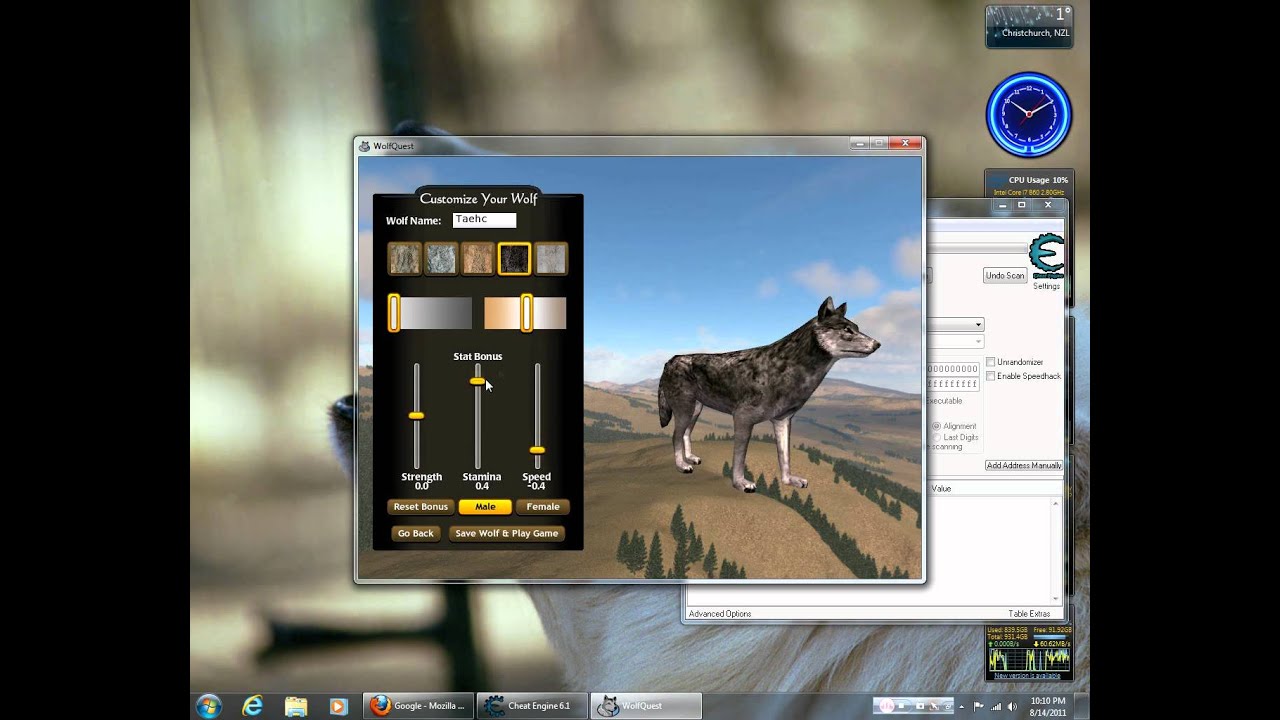The height and width of the screenshot is (720, 1280).
Task: Choose the Male gender option
Action: 485,507
